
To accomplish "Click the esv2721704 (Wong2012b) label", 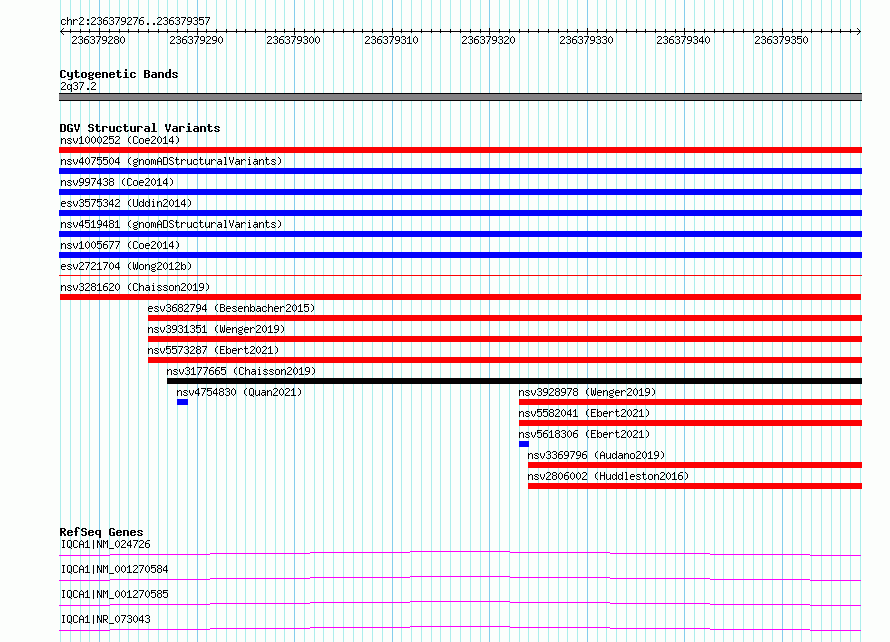I will [126, 266].
